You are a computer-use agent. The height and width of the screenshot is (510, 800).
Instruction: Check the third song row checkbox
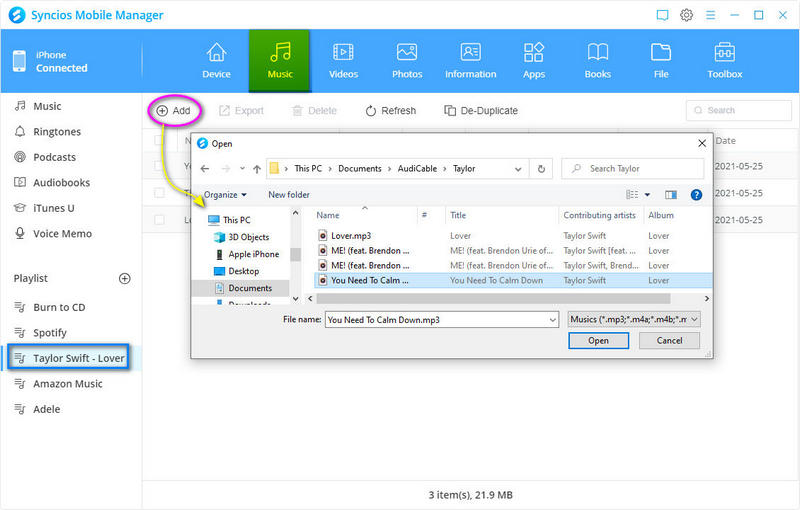pos(160,220)
